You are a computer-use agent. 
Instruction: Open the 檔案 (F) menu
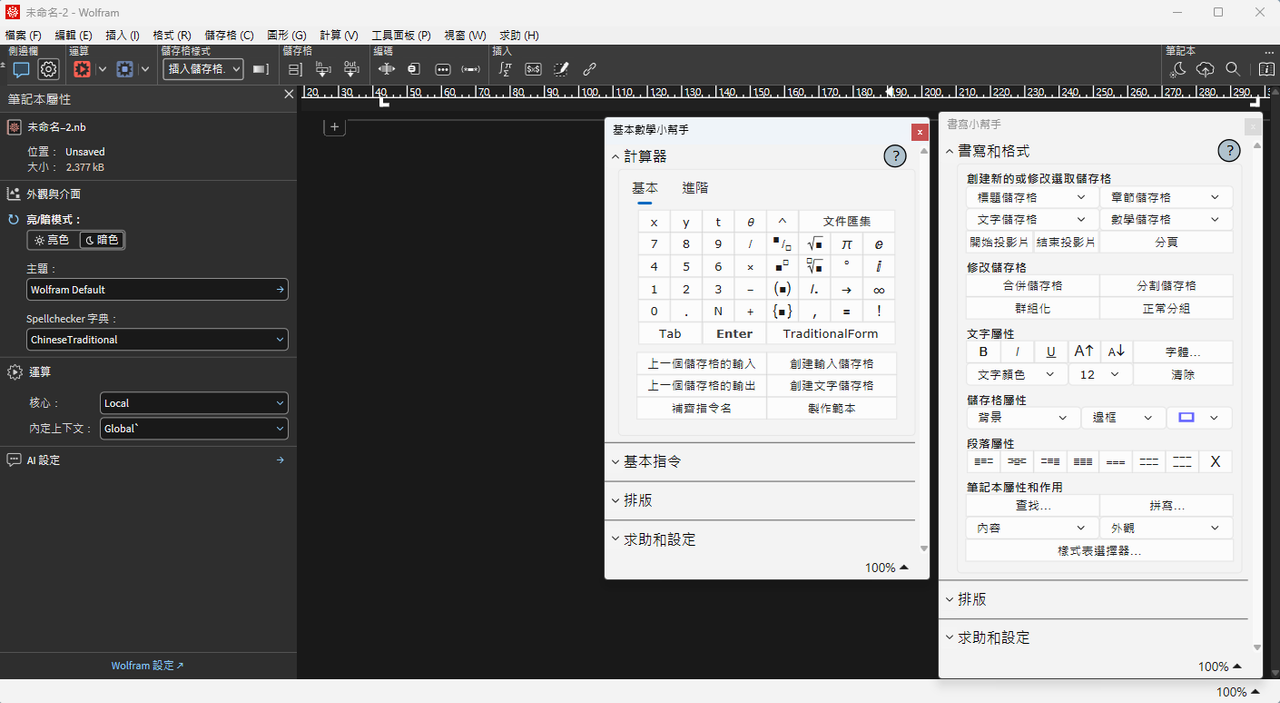(23, 35)
